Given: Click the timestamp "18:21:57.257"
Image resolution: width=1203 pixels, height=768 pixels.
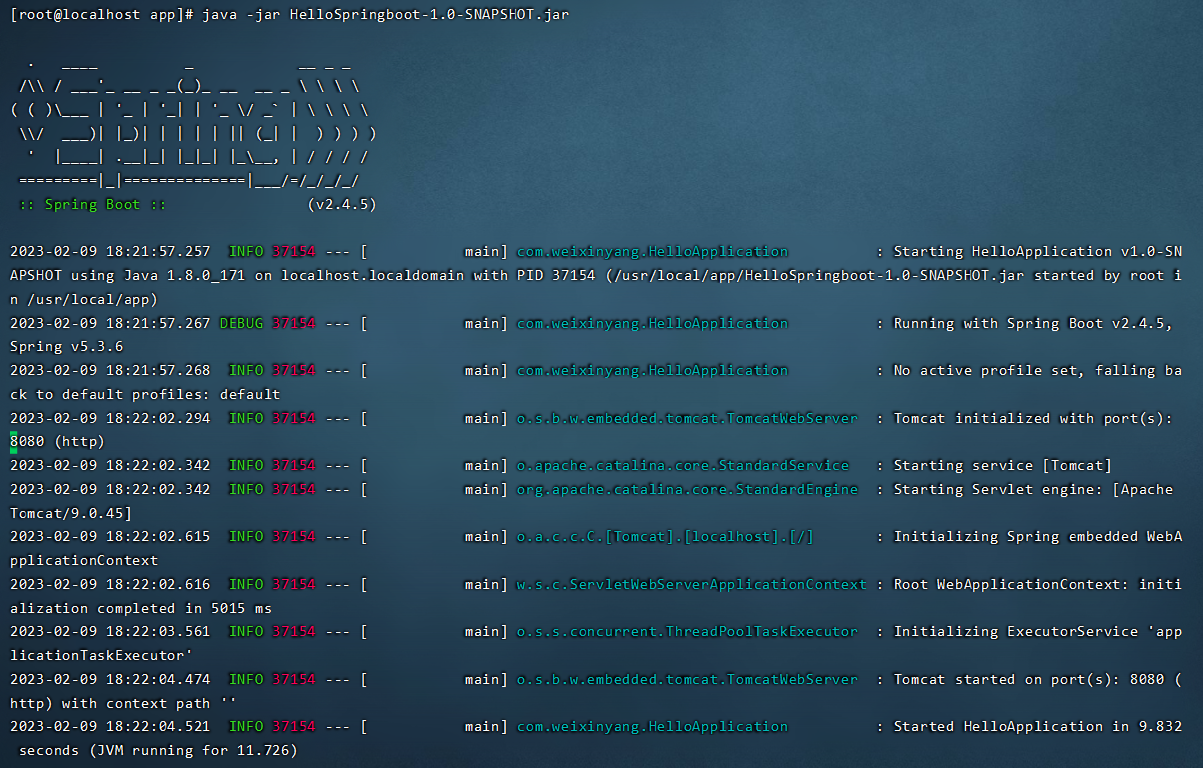Looking at the screenshot, I should pyautogui.click(x=158, y=251).
